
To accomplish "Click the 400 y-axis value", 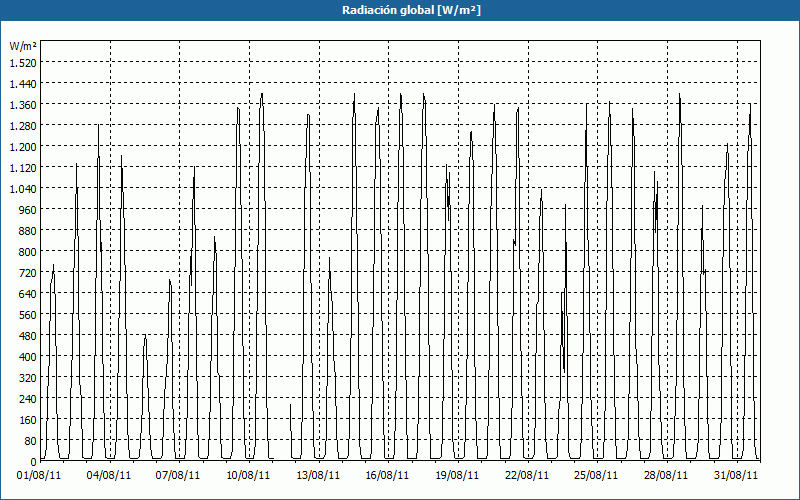I will [x=28, y=357].
